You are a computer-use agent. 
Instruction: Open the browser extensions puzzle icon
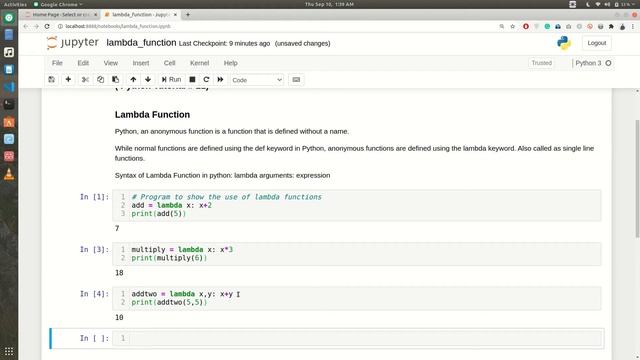click(x=611, y=26)
